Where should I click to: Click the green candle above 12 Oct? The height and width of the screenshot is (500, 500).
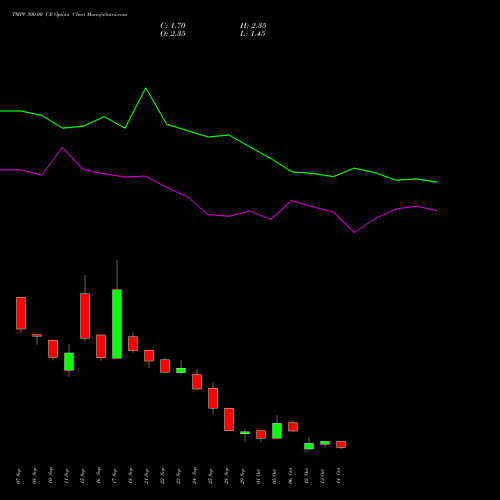[309, 446]
